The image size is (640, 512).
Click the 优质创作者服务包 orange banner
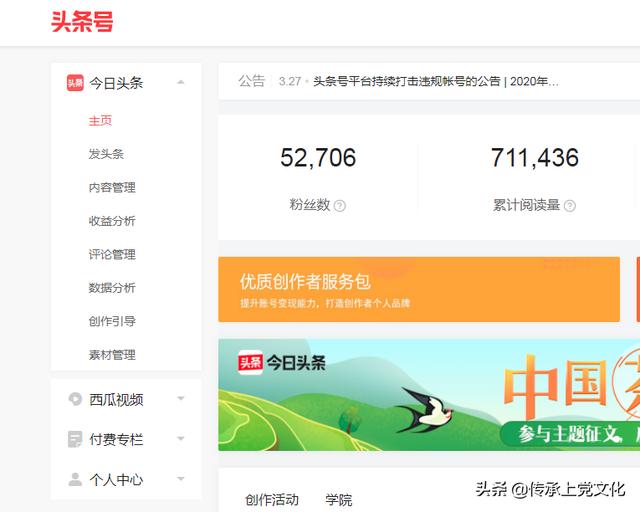pos(419,289)
